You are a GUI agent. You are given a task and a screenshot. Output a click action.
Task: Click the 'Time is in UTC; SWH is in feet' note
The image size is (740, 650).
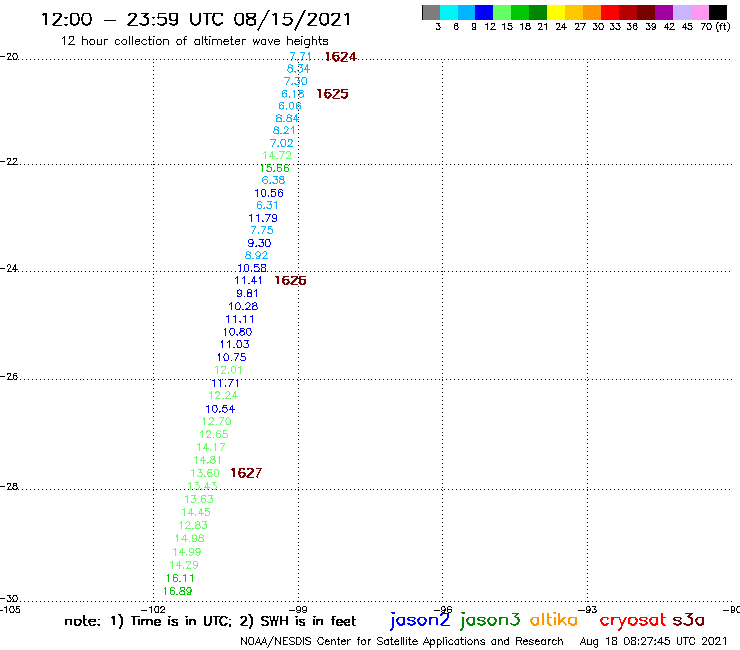click(210, 621)
